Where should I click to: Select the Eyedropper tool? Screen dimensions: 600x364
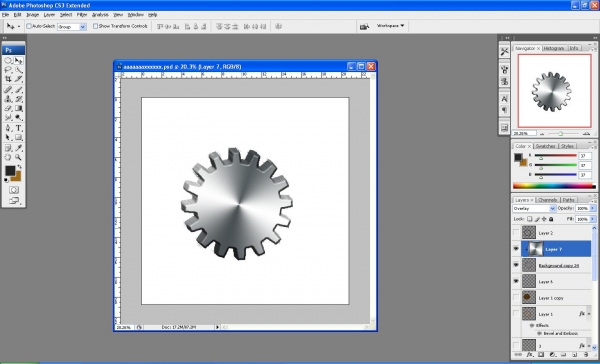click(18, 148)
